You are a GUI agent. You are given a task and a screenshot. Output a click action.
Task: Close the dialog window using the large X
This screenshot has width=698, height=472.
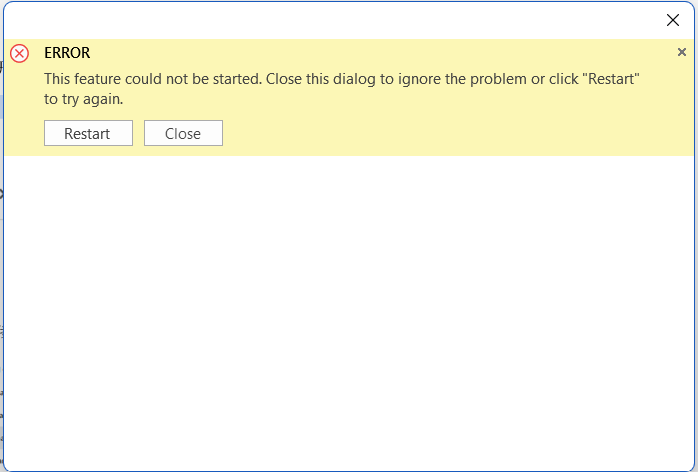click(x=673, y=20)
